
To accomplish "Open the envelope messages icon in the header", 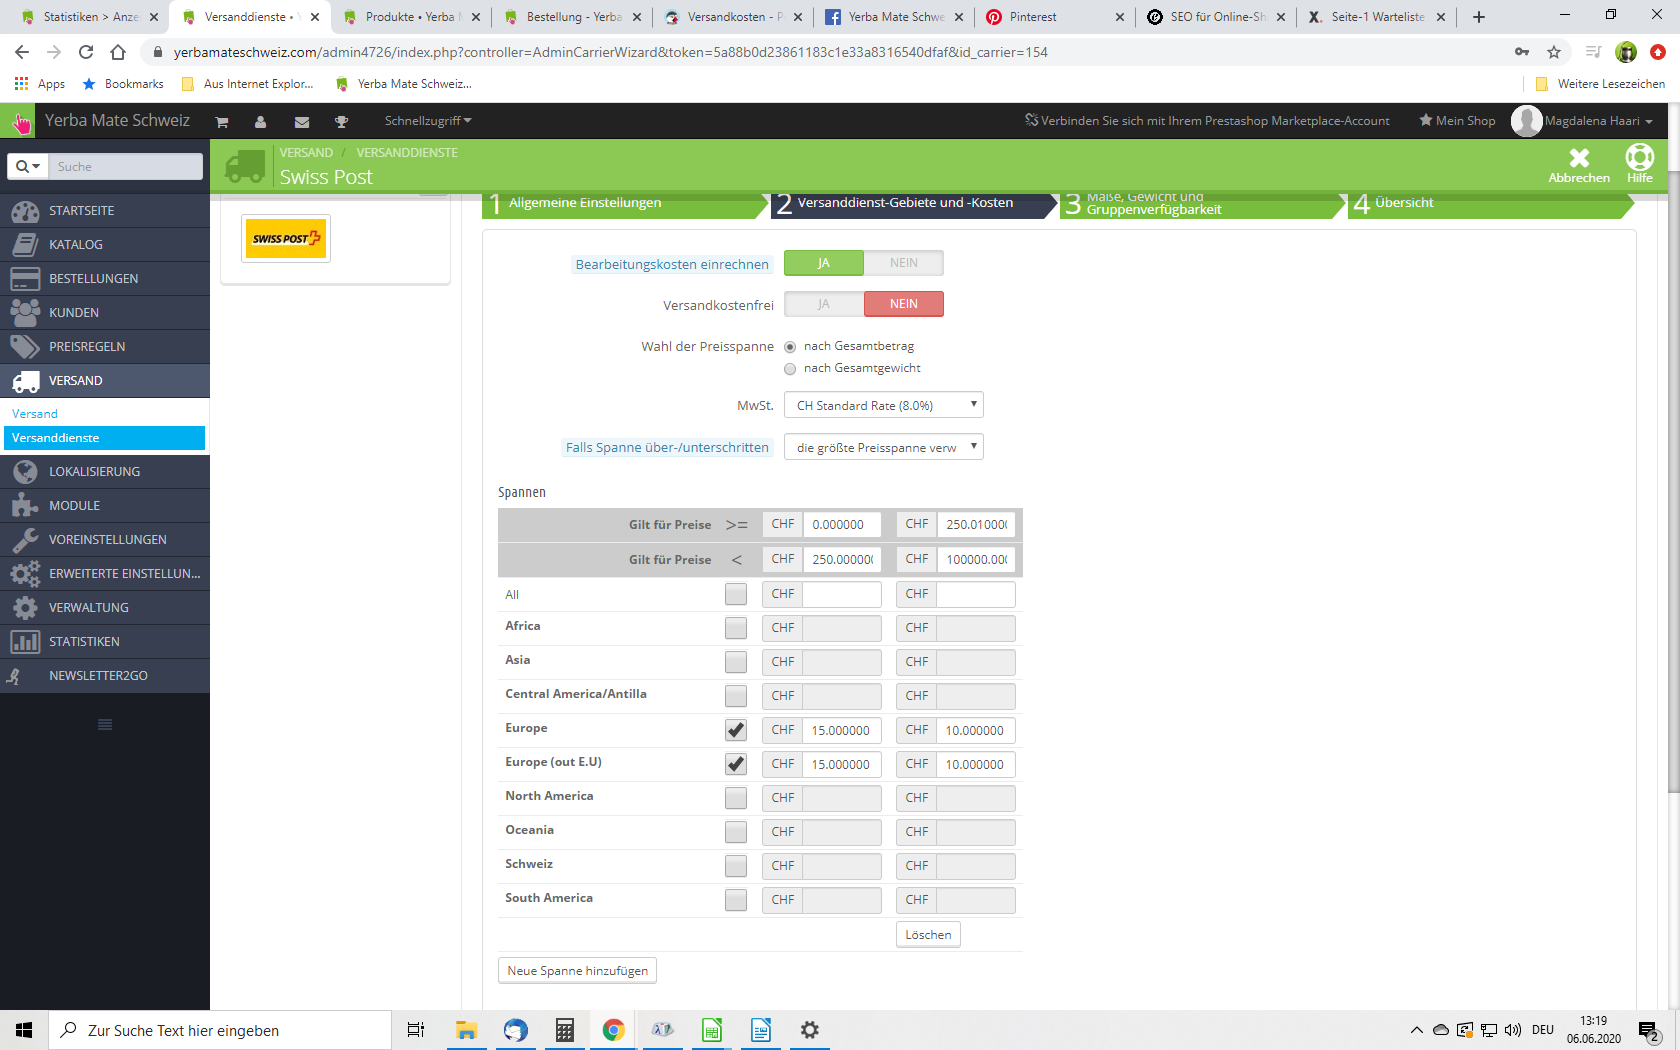I will point(302,122).
